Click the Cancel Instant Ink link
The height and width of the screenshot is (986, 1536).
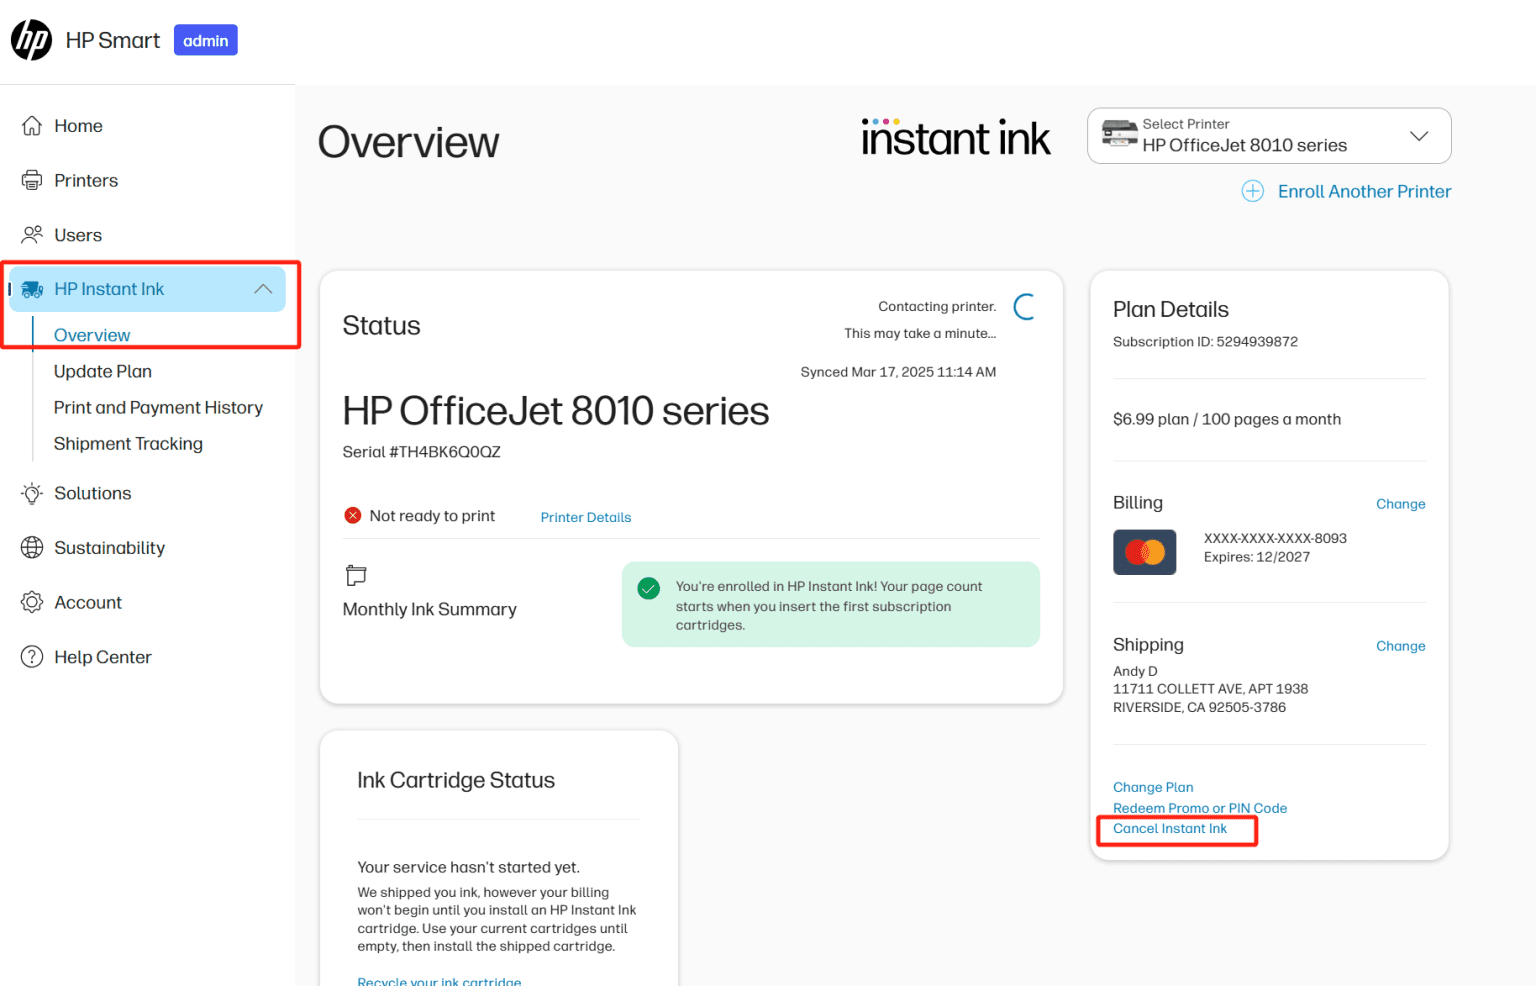pyautogui.click(x=1170, y=828)
